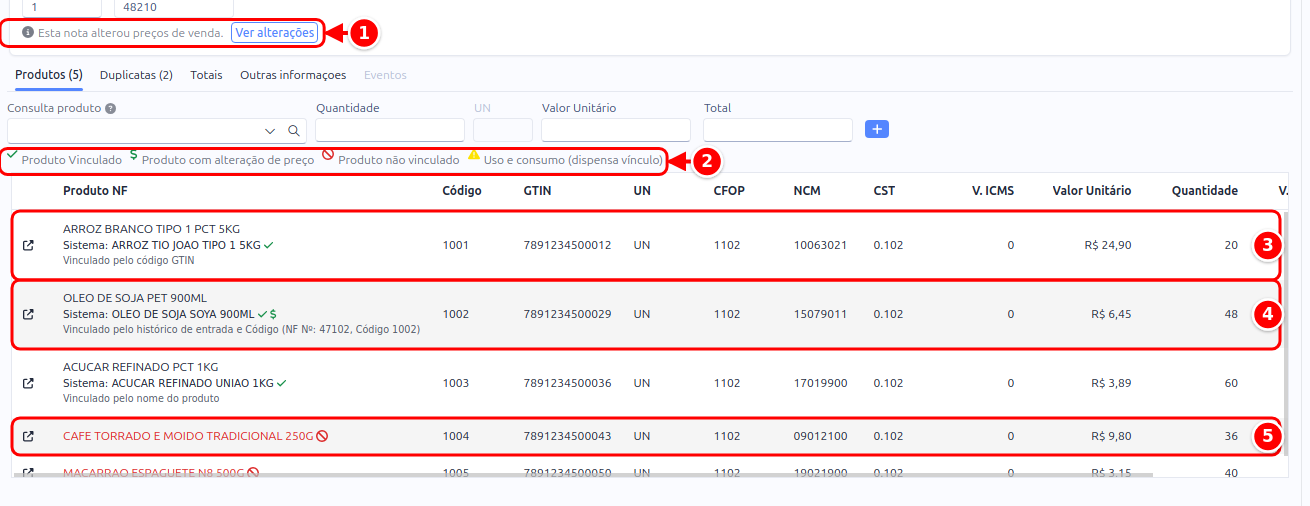Focus the Total input field
Screen dimensions: 1310x506
point(778,130)
